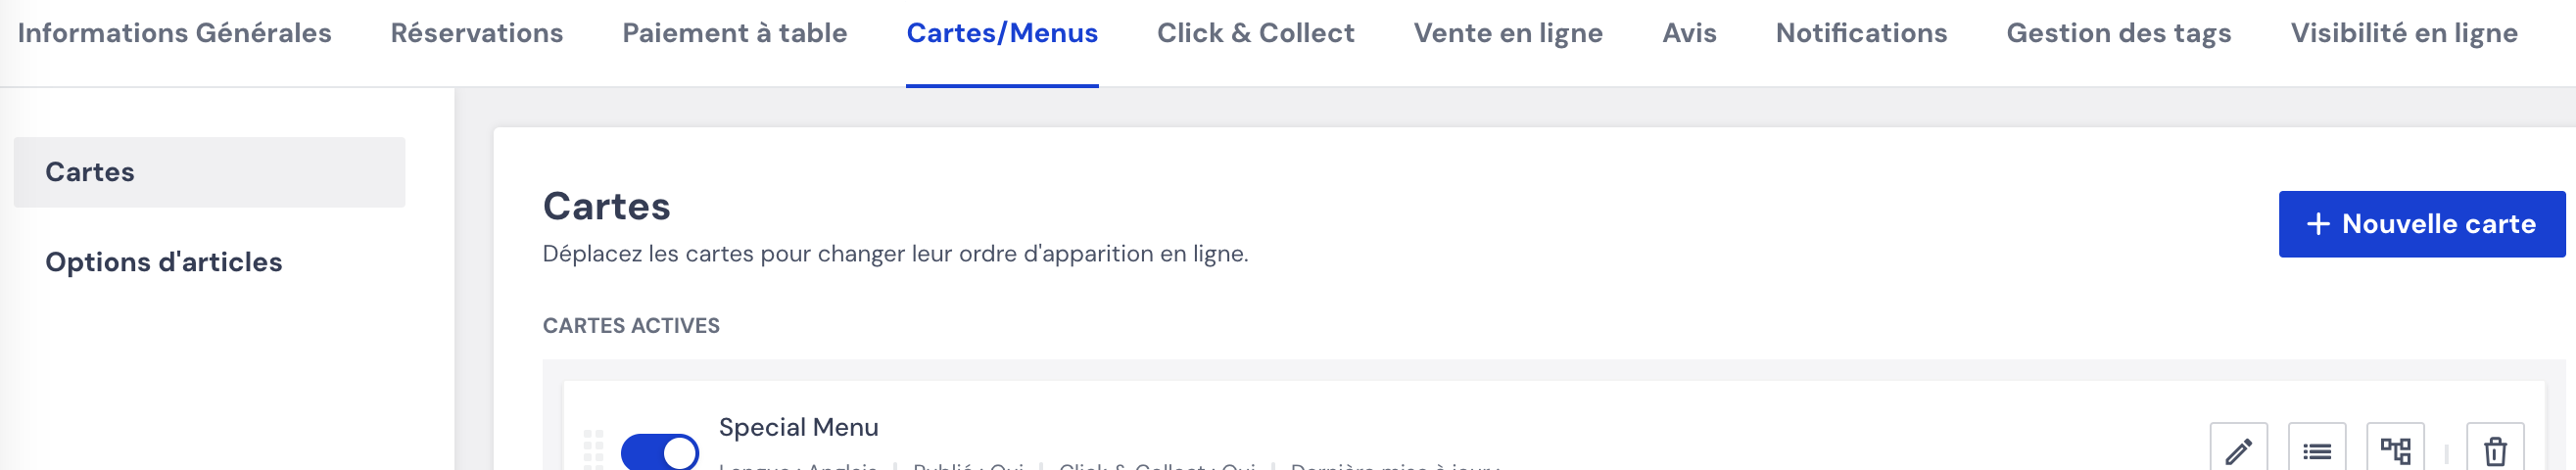The height and width of the screenshot is (470, 2576).
Task: Delete Special Menu with the trash icon
Action: point(2495,450)
